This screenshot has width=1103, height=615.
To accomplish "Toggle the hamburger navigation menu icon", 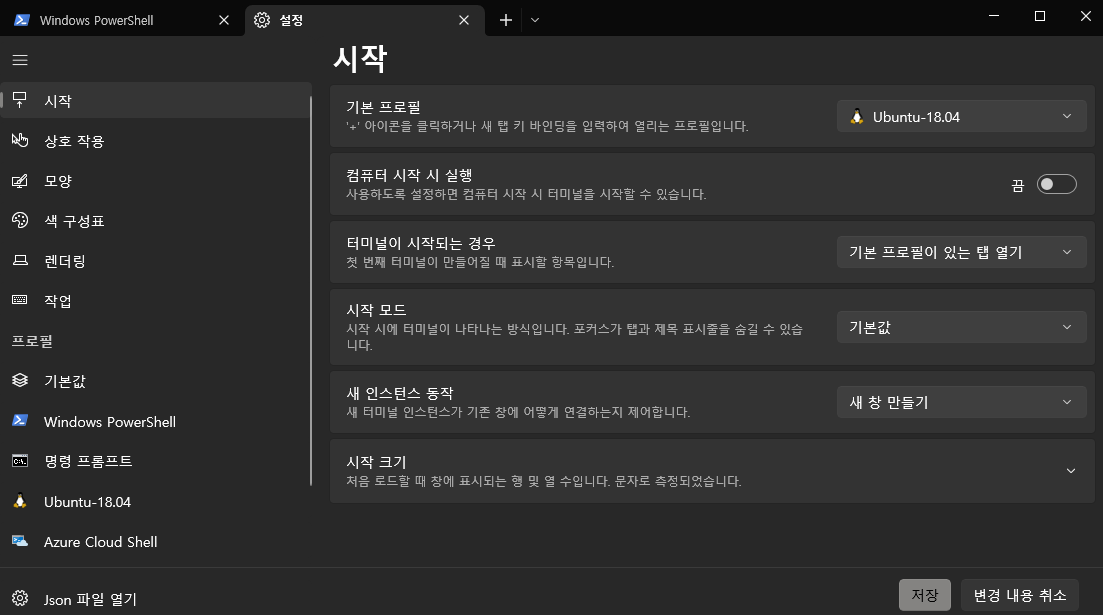I will click(x=20, y=61).
